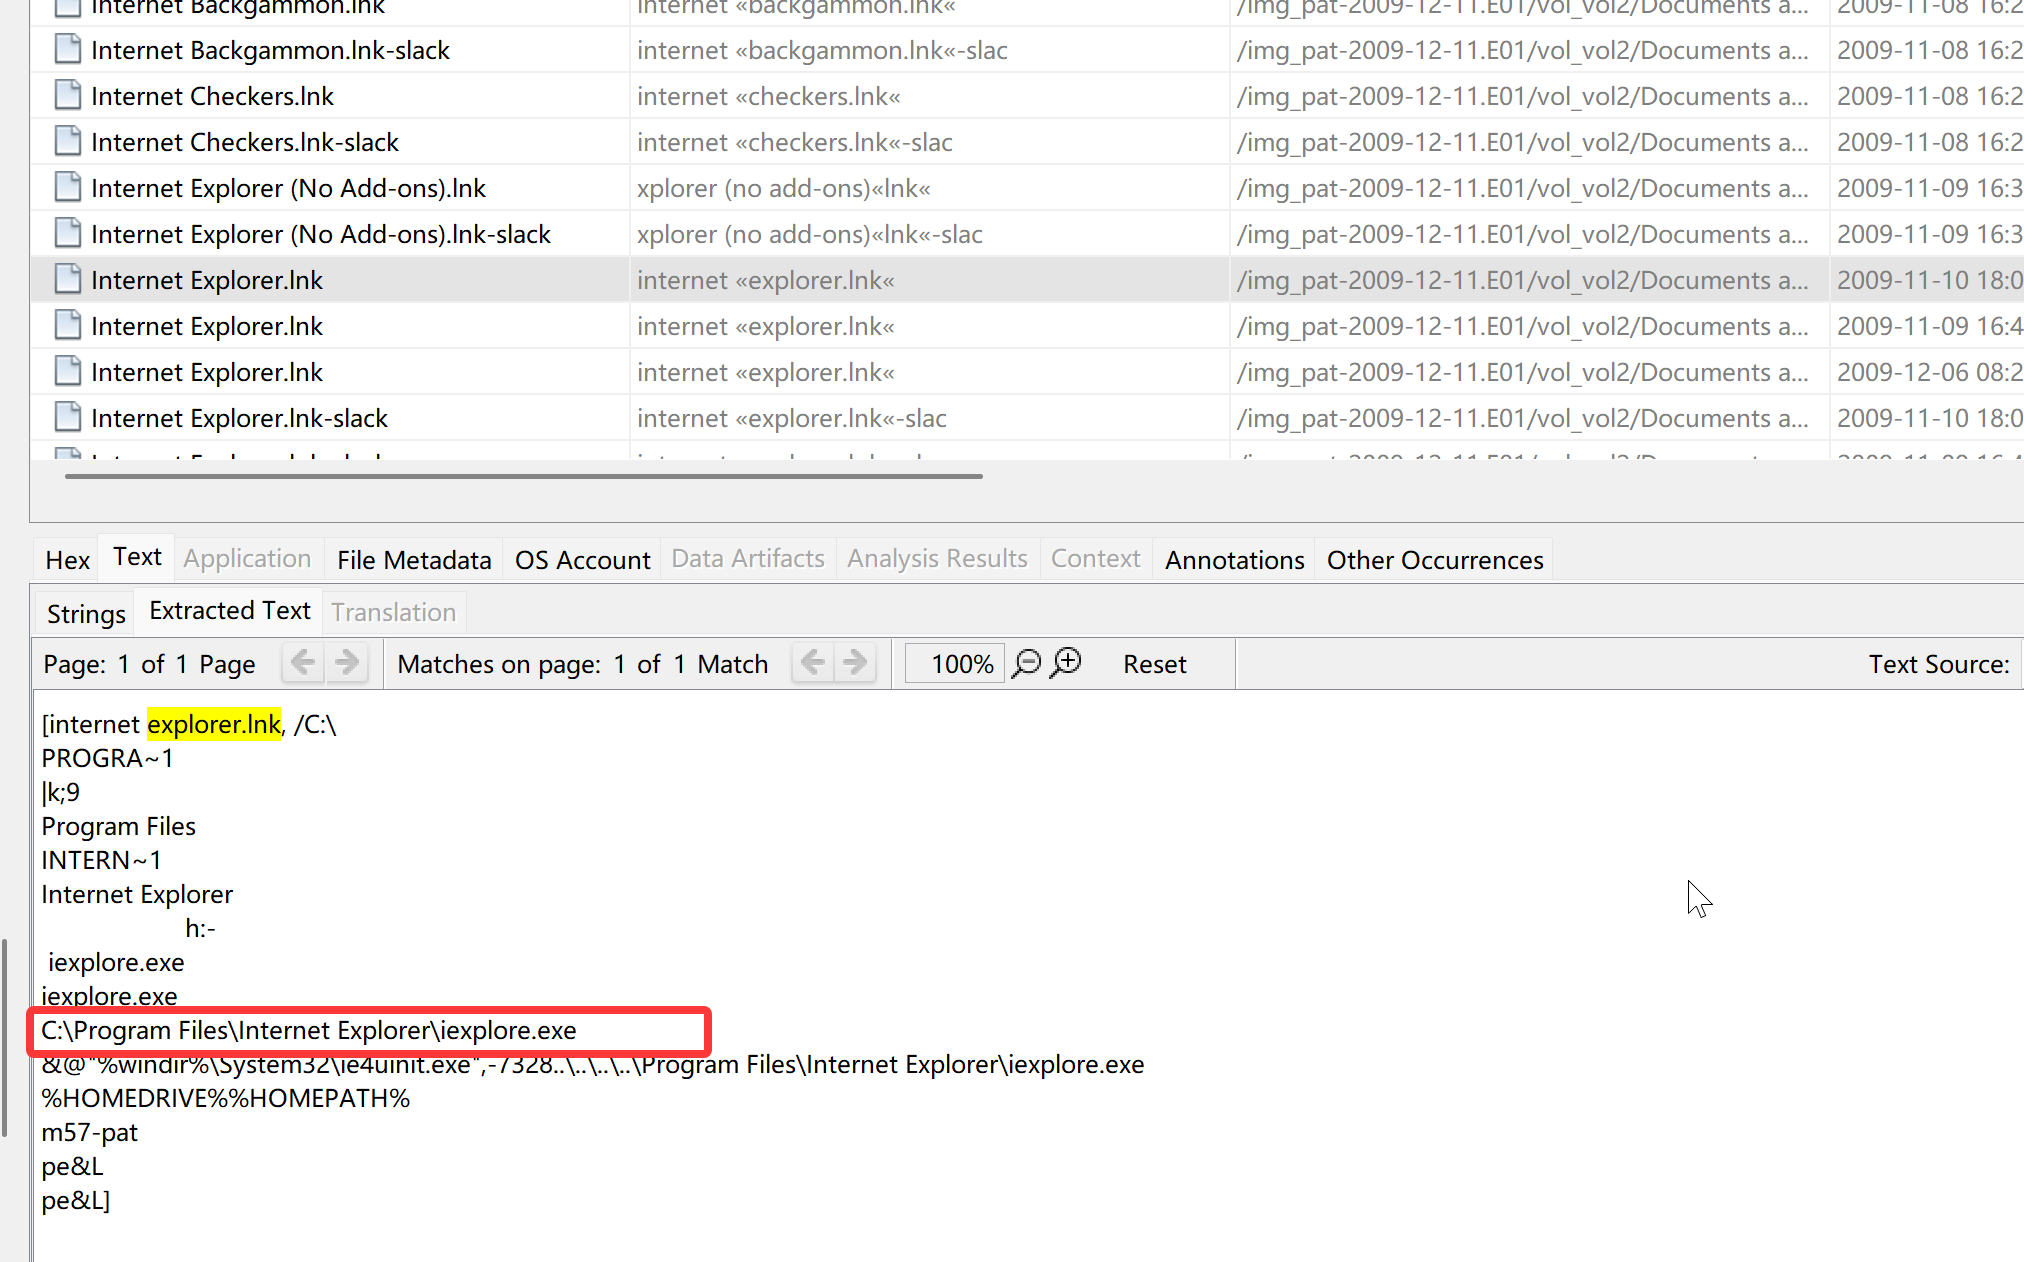The height and width of the screenshot is (1262, 2024).
Task: Jump to next match arrow
Action: tap(855, 663)
